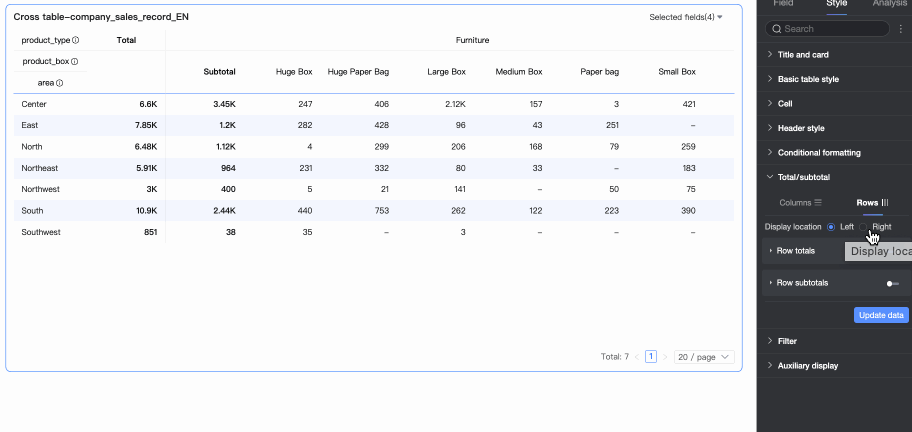
Task: Select the Rows sub-tab
Action: click(x=872, y=202)
